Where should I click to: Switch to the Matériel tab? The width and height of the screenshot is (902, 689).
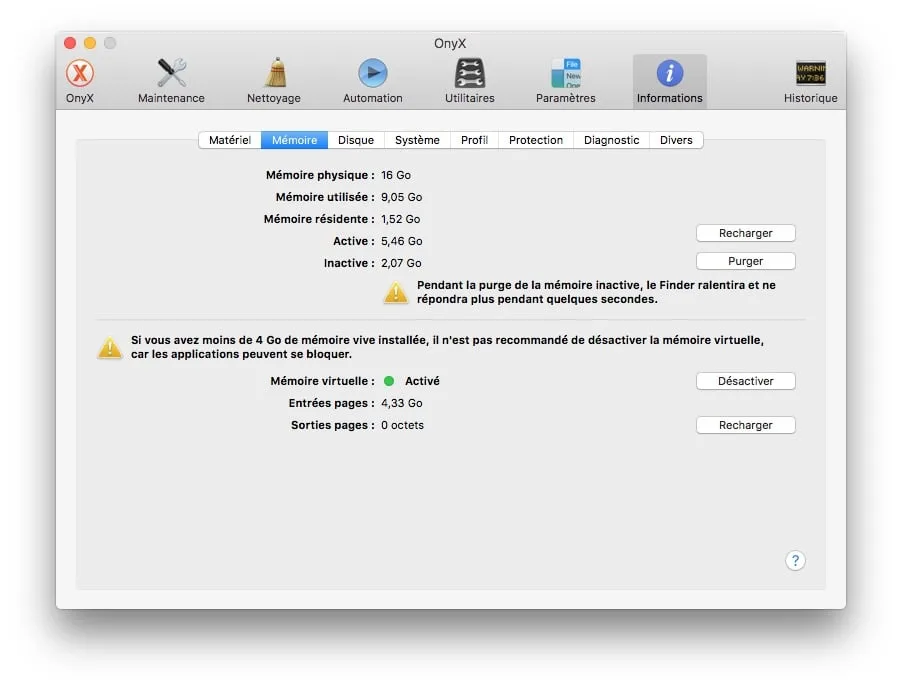pyautogui.click(x=230, y=140)
